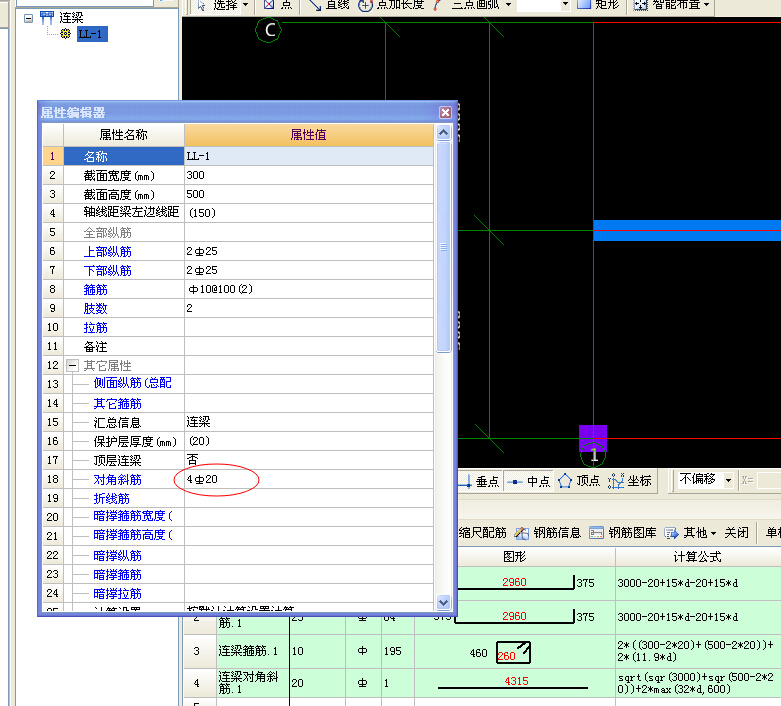The height and width of the screenshot is (706, 781).
Task: Select the 矩形 rectangle drawing tool
Action: [x=598, y=5]
